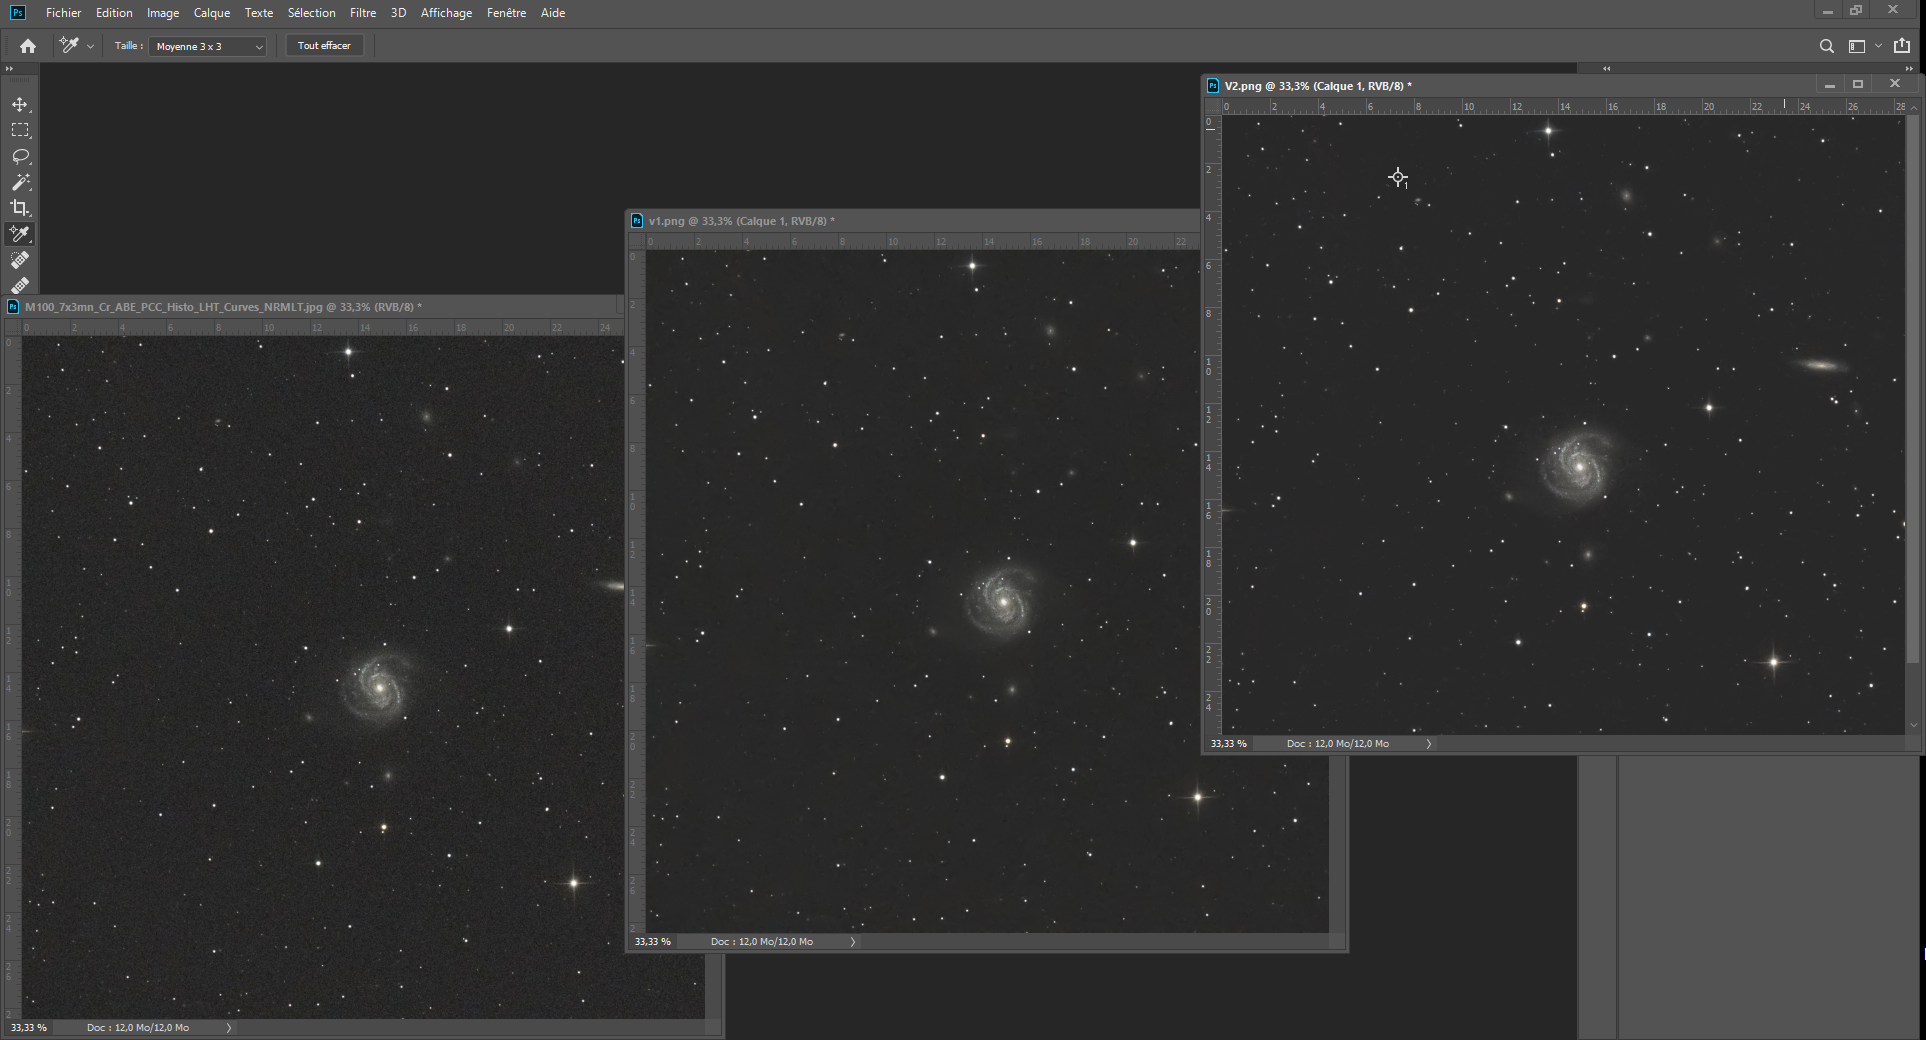Screen dimensions: 1926x1040
Task: Open the Image menu
Action: pos(163,13)
